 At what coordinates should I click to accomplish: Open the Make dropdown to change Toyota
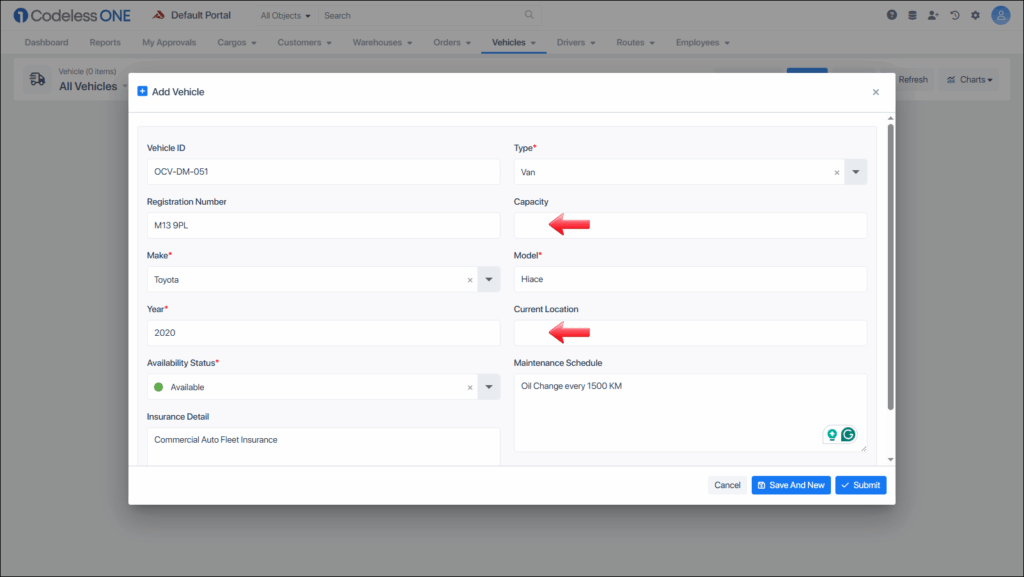(x=488, y=278)
